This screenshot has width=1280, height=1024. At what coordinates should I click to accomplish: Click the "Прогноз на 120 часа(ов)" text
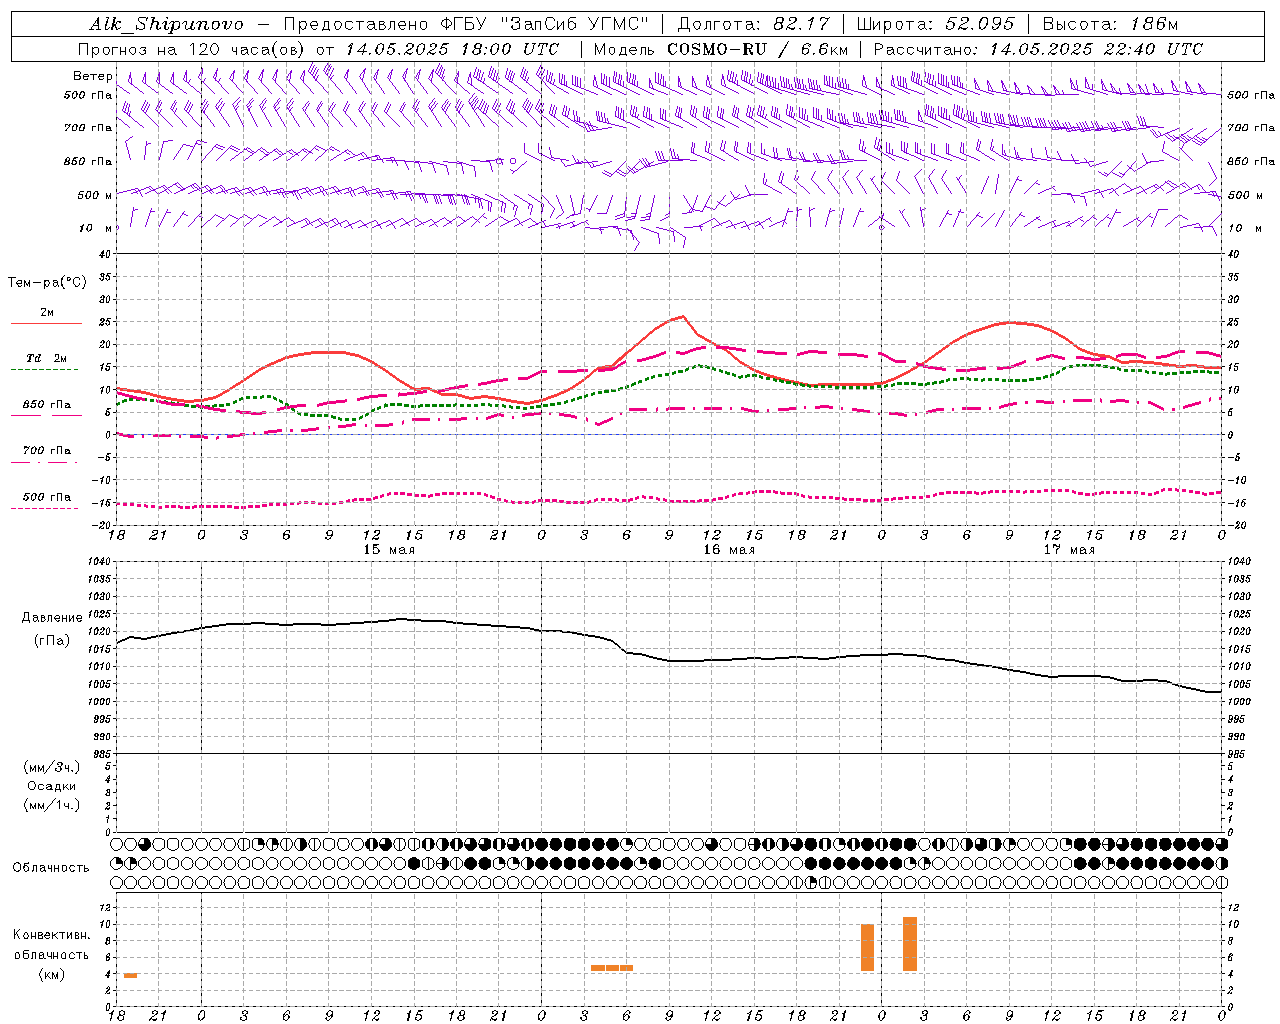click(x=191, y=49)
